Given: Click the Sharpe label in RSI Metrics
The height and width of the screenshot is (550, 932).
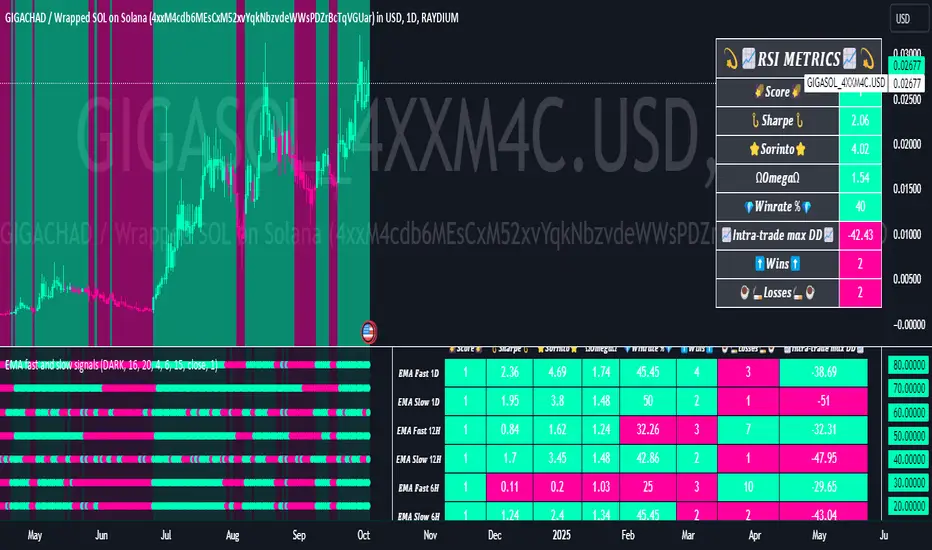Looking at the screenshot, I should (x=777, y=121).
